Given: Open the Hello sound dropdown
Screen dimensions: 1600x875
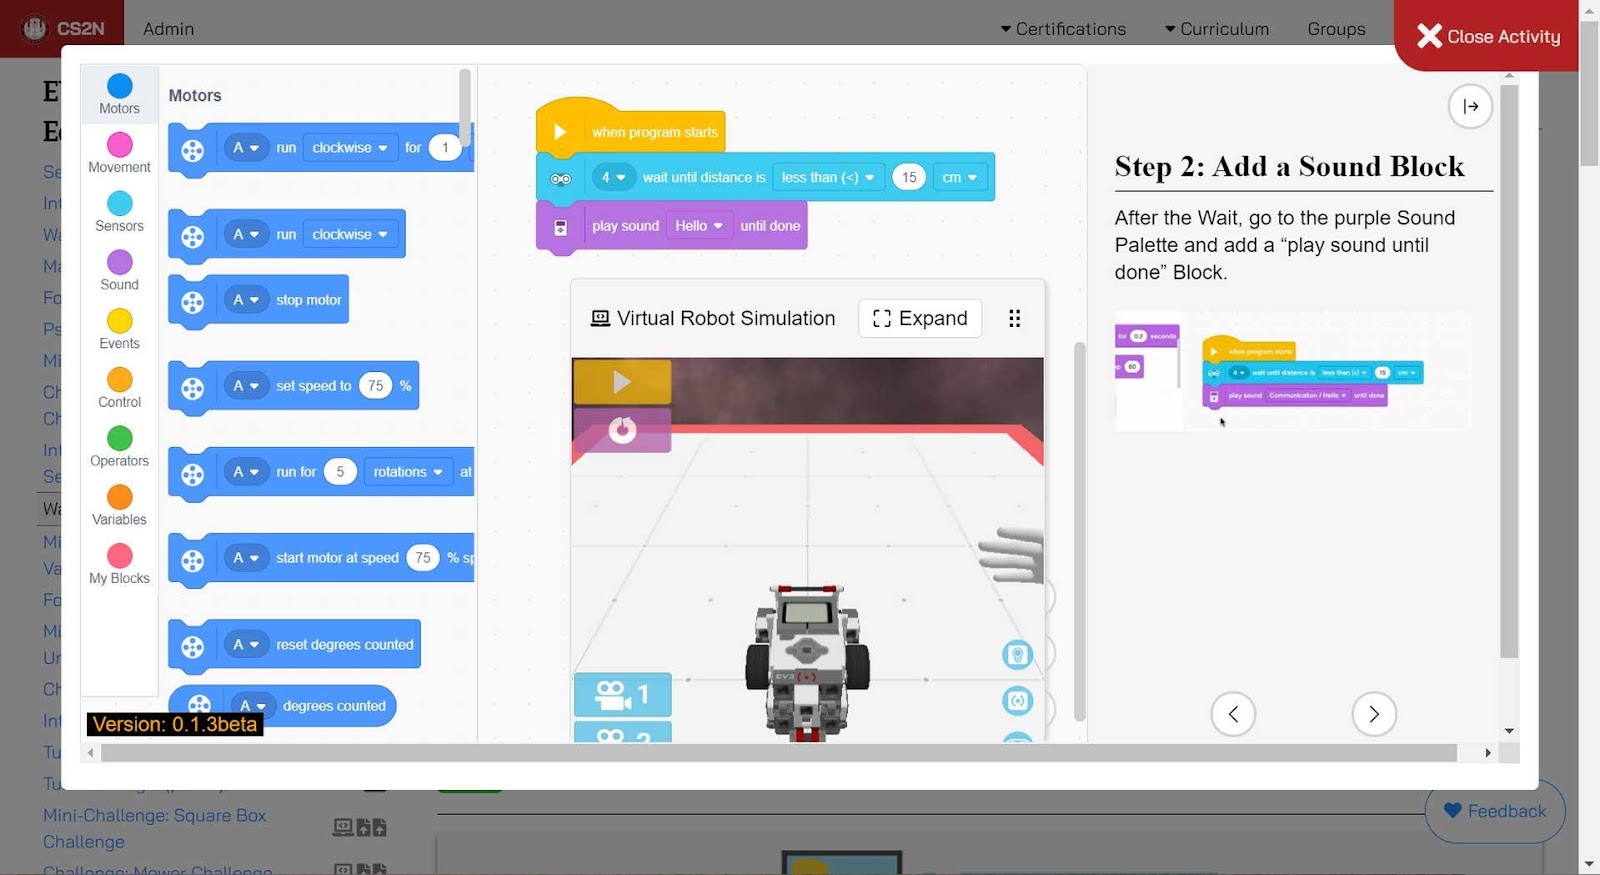Looking at the screenshot, I should pos(698,226).
